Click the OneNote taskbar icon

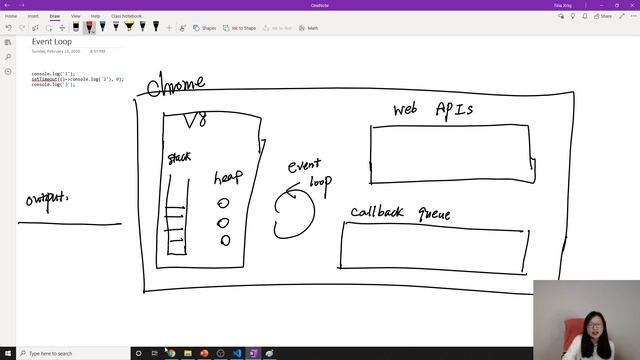click(x=253, y=353)
